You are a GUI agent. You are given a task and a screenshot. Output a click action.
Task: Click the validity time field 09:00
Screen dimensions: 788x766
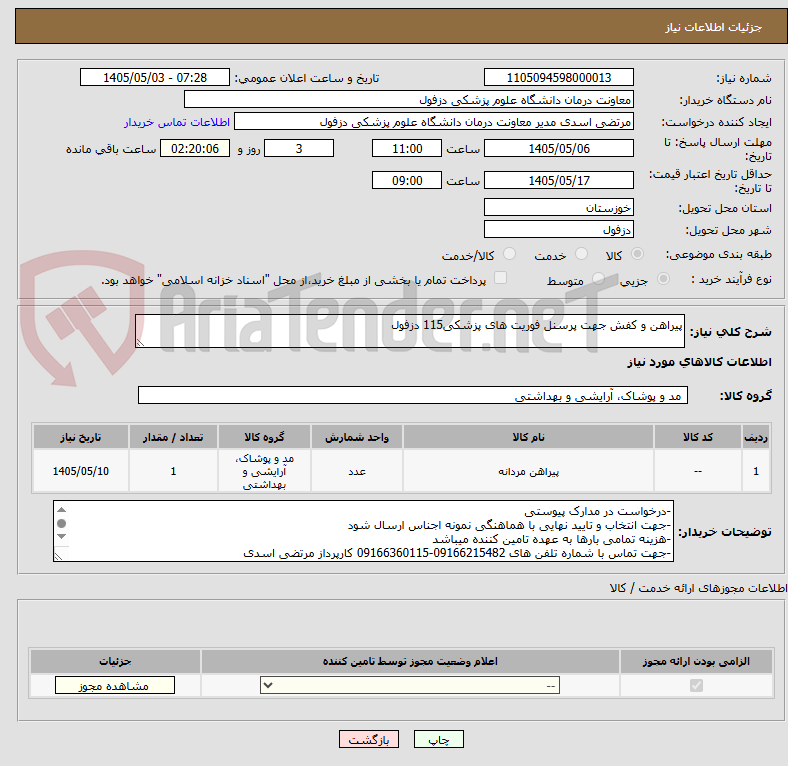point(407,180)
